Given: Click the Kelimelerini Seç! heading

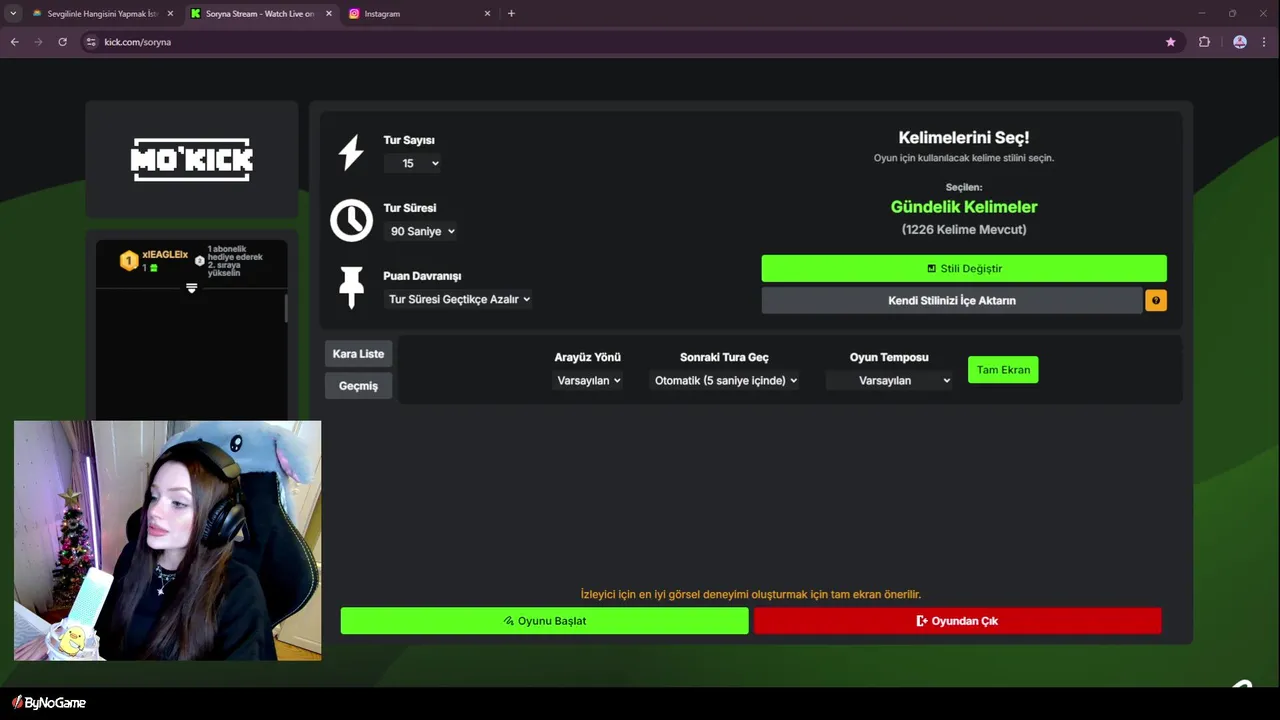Looking at the screenshot, I should [x=964, y=138].
